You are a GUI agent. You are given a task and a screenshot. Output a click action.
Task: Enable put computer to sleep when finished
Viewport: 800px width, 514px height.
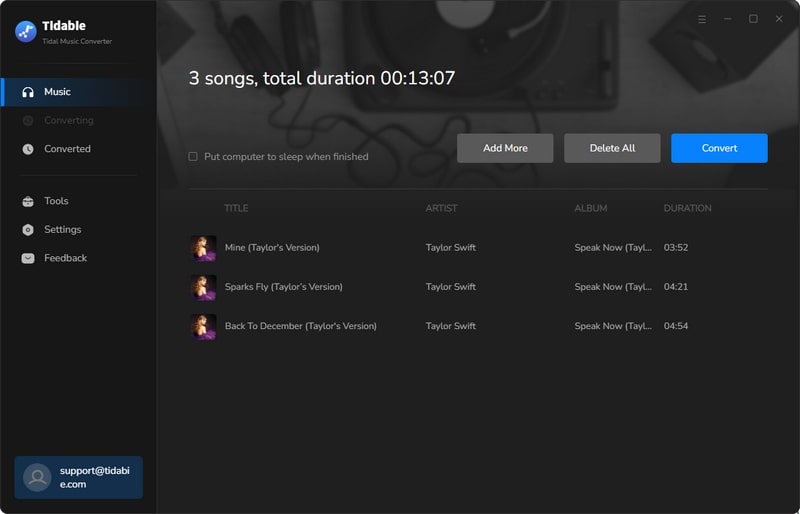click(x=193, y=157)
